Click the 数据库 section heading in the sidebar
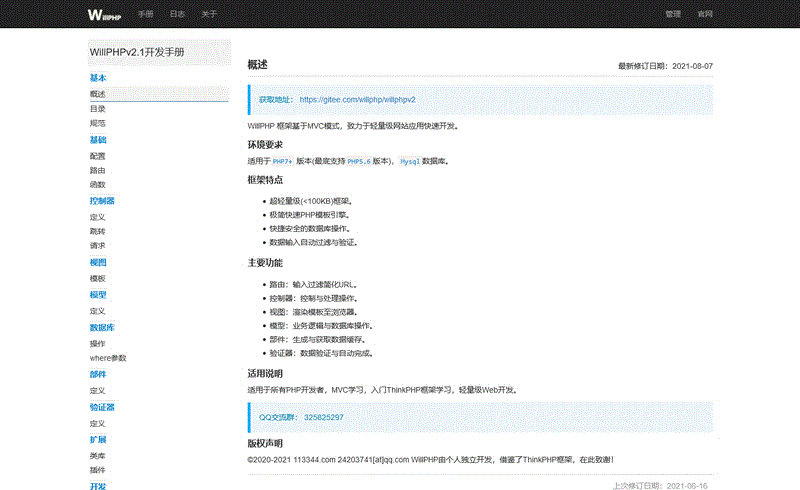Screen dimensions: 800x490 tap(102, 327)
